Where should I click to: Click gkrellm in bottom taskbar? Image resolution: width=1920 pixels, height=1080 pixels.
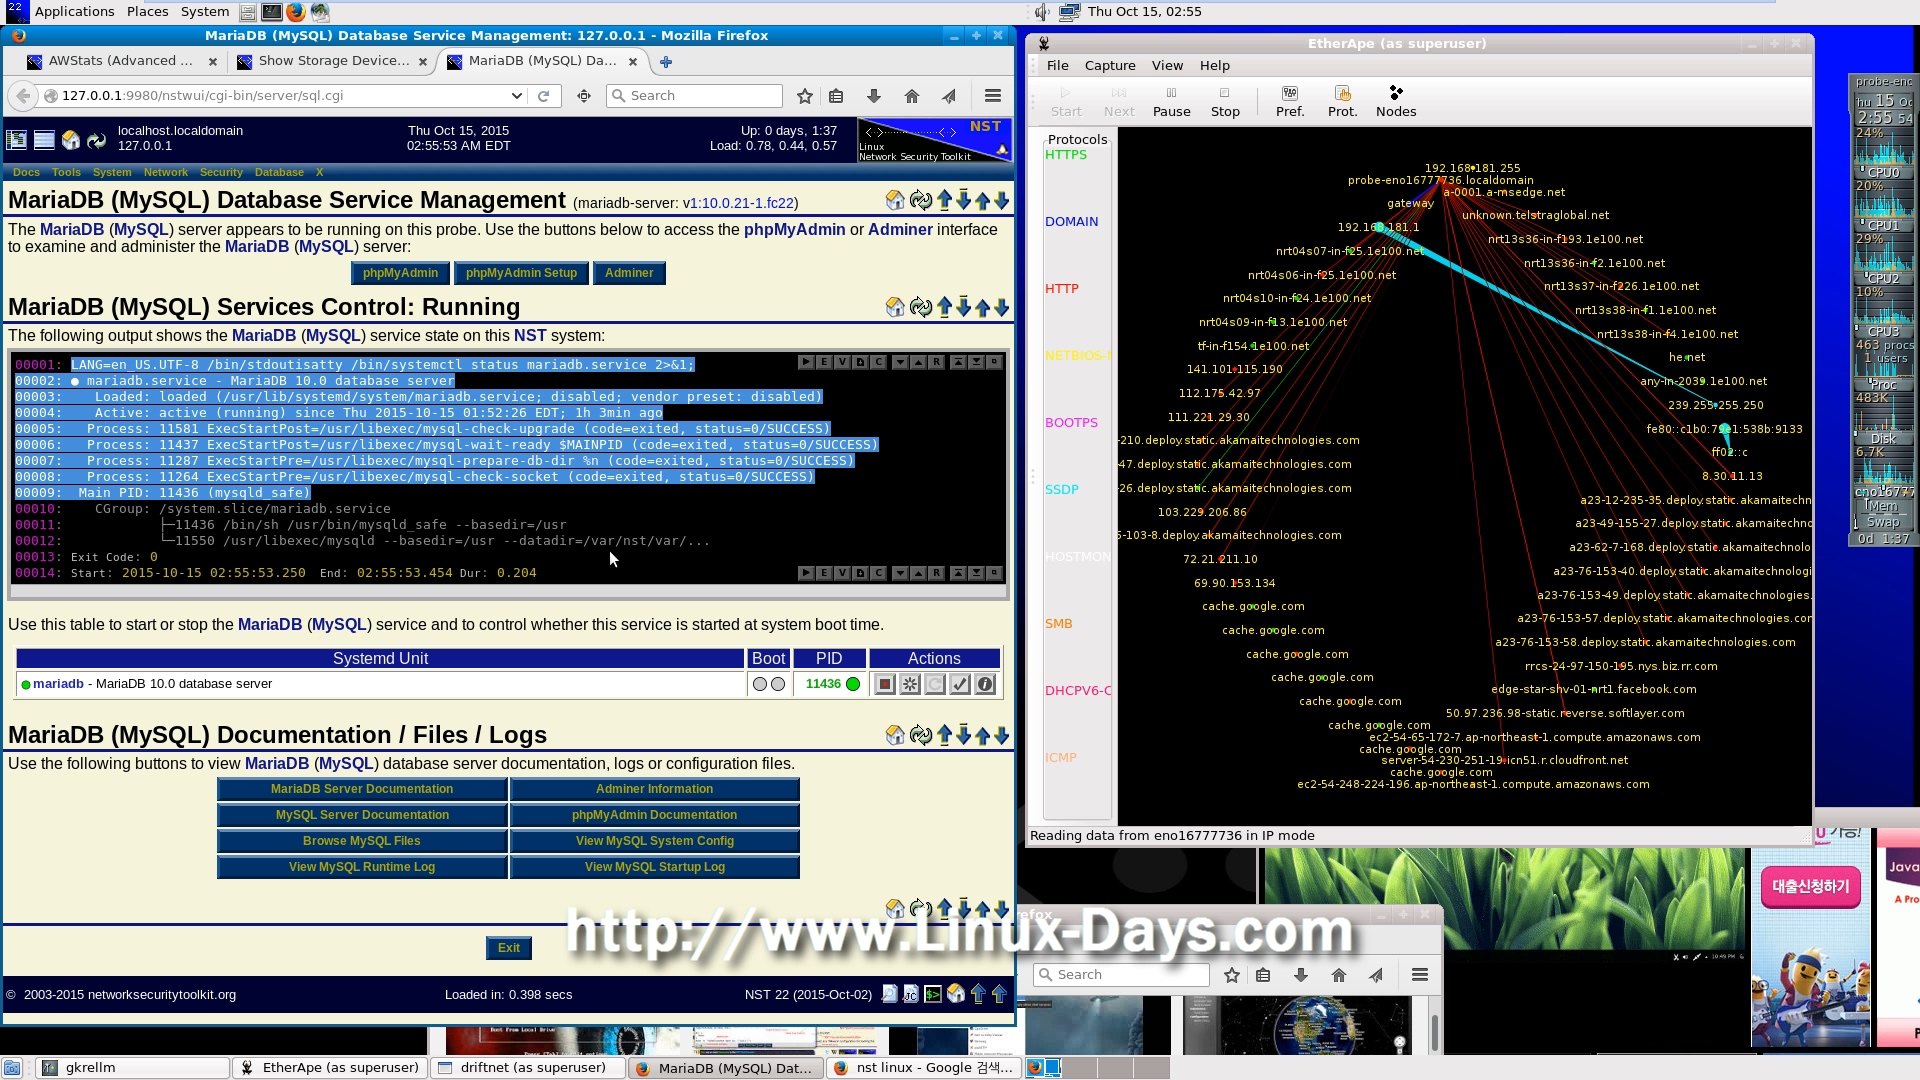coord(133,1068)
